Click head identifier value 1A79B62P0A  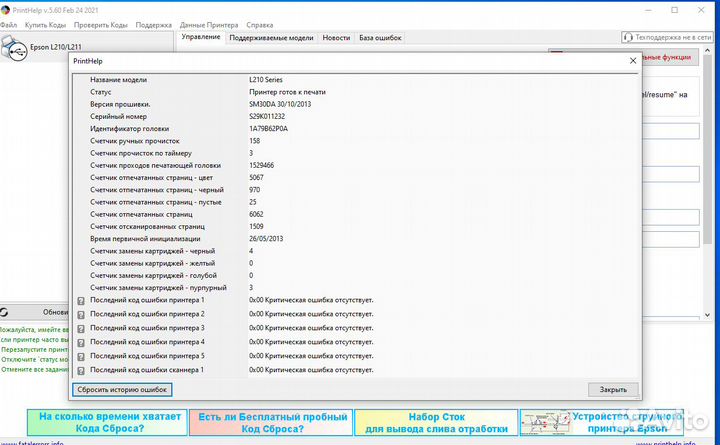pos(269,129)
